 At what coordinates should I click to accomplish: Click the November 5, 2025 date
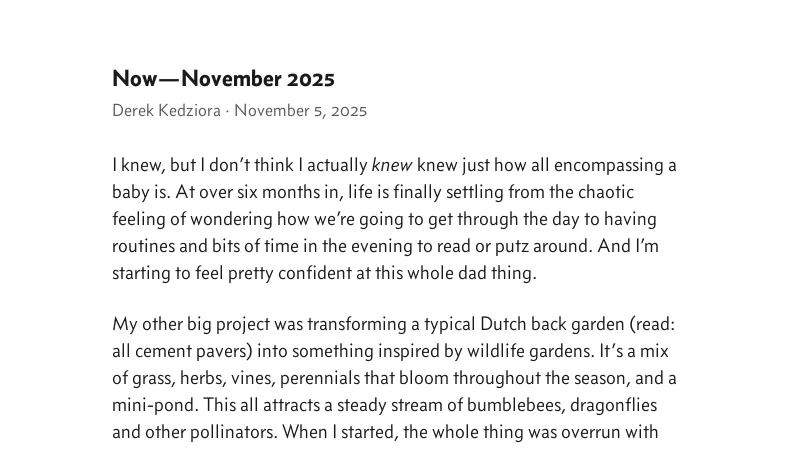tap(300, 111)
